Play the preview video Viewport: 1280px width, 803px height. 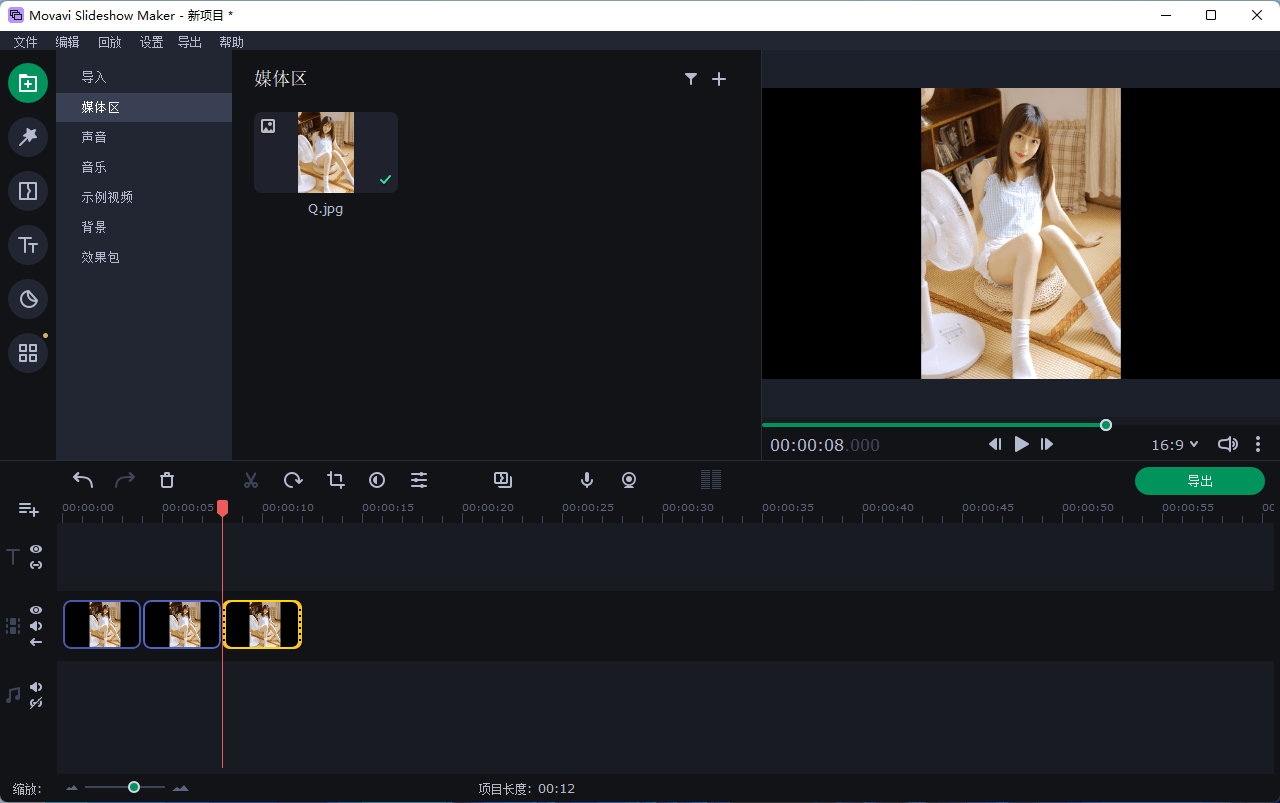coord(1021,444)
